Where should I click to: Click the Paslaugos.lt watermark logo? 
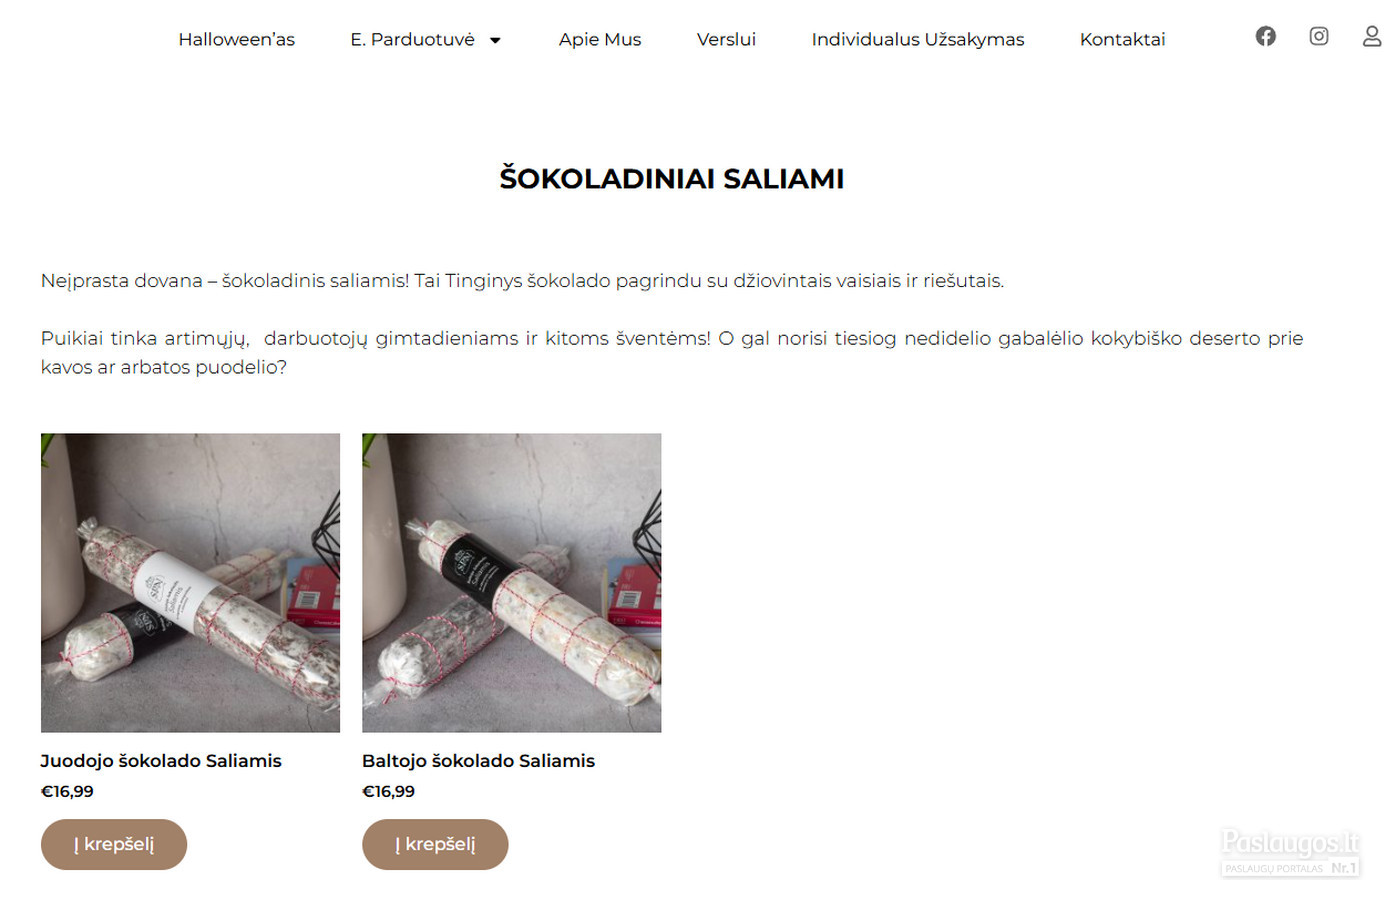1290,853
